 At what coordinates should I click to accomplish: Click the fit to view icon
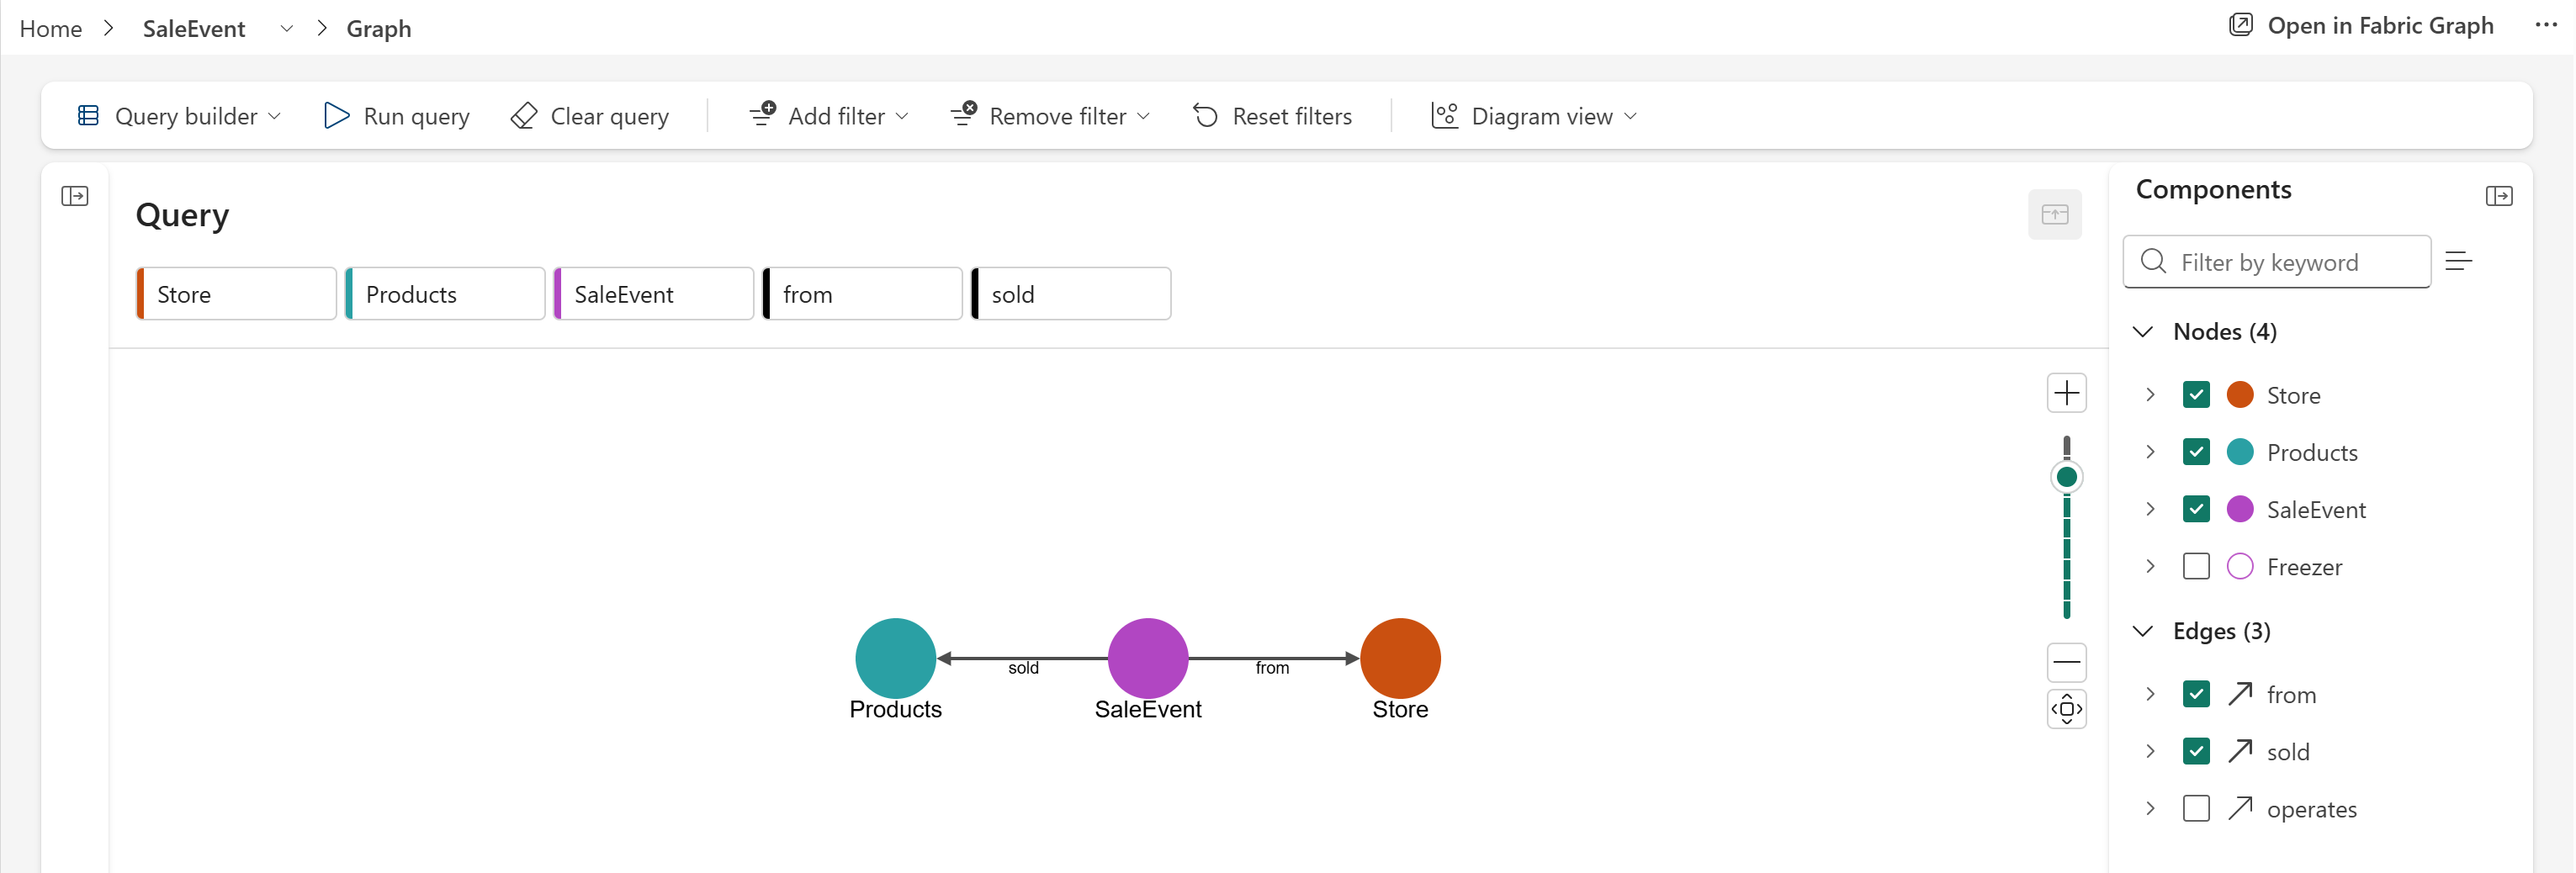click(x=2066, y=709)
